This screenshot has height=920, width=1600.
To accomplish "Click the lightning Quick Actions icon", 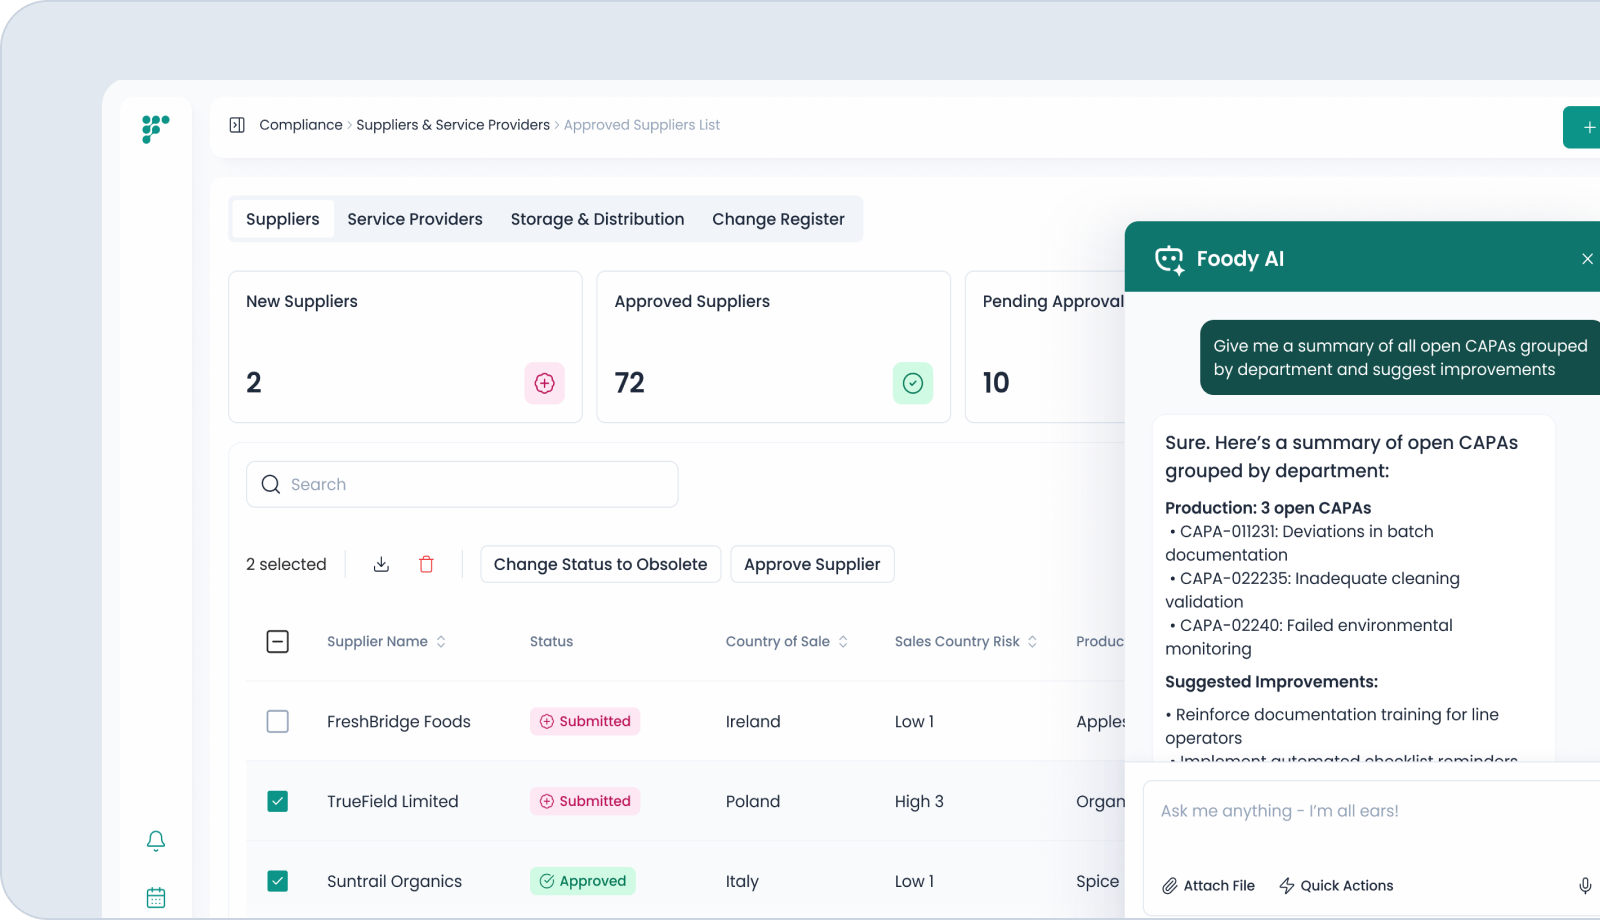I will (1287, 886).
